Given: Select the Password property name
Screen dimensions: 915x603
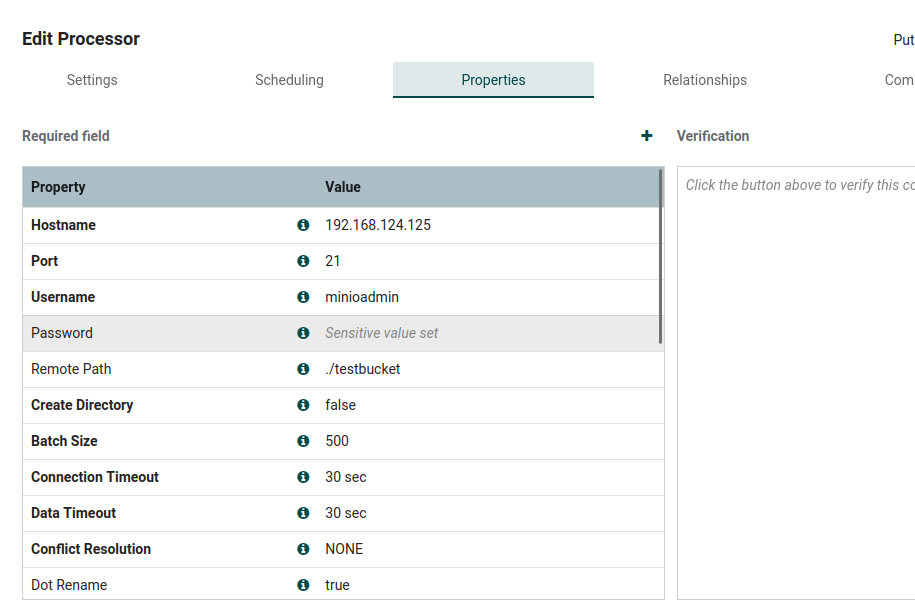Looking at the screenshot, I should click(61, 333).
